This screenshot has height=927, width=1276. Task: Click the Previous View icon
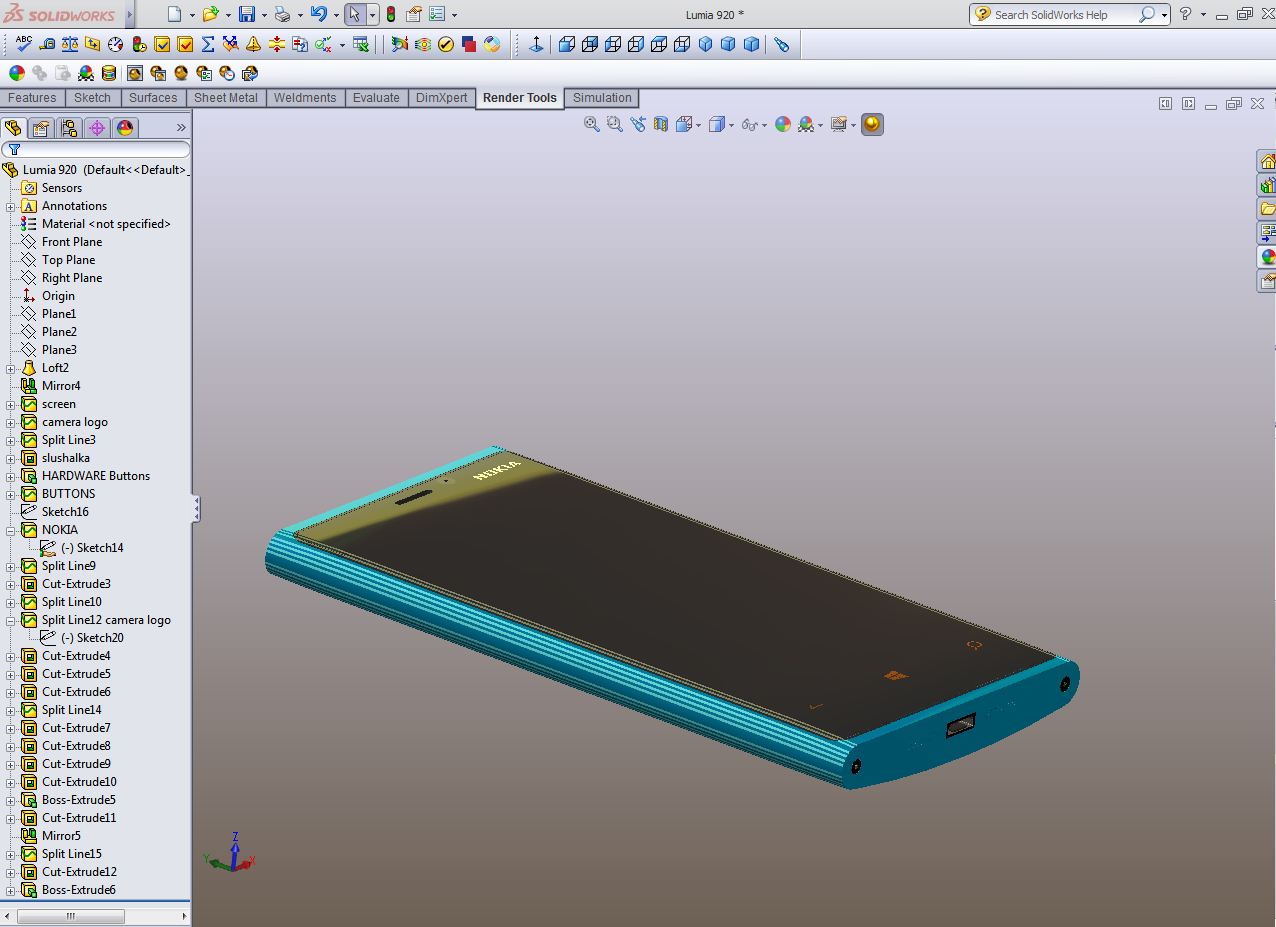click(638, 124)
